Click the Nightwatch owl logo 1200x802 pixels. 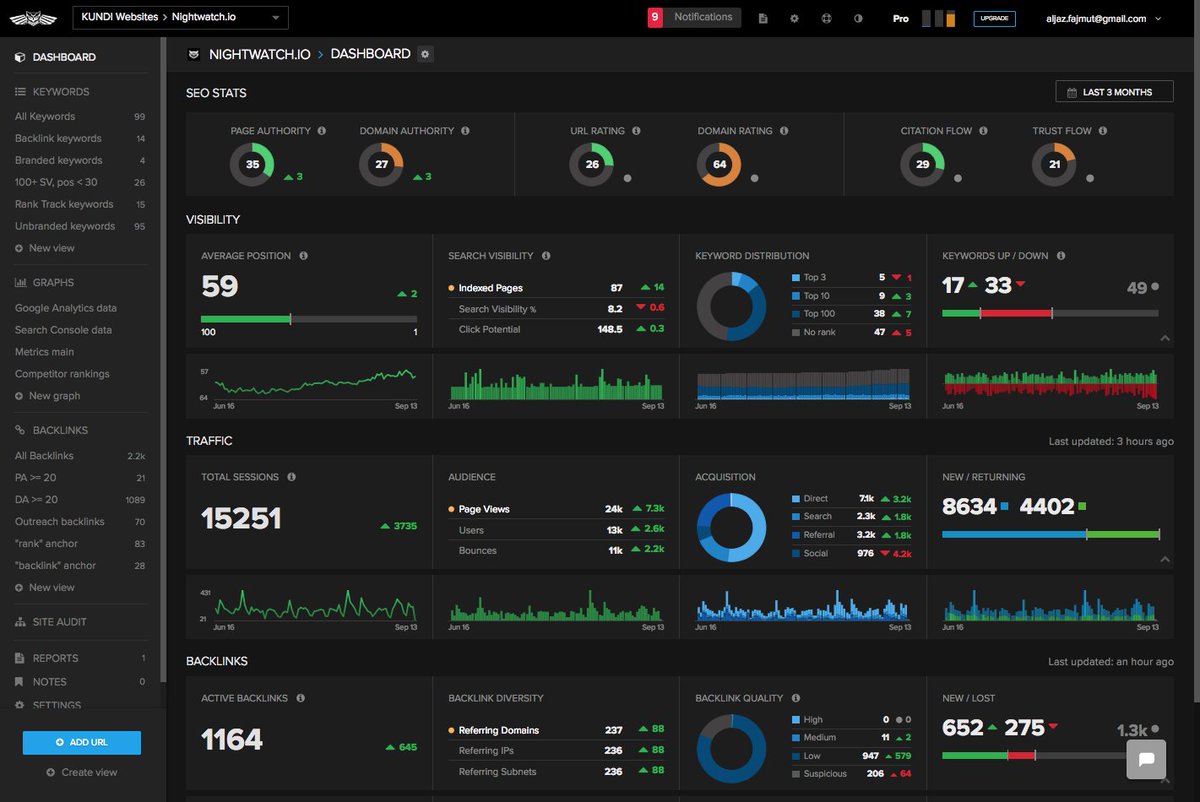tap(32, 17)
